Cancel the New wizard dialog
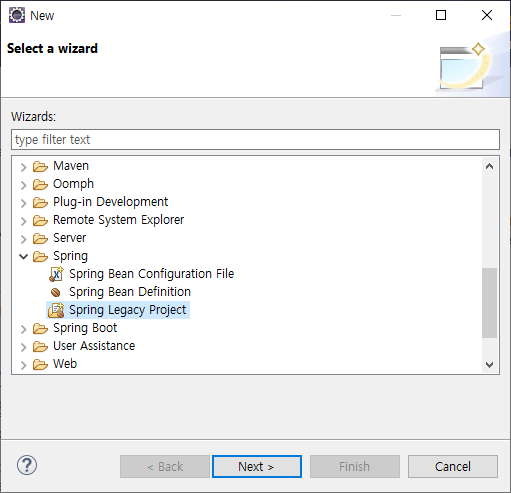511x493 pixels. click(x=453, y=466)
